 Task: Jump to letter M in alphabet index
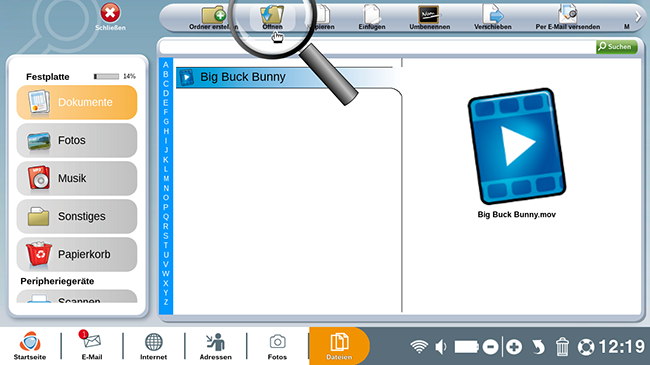click(x=166, y=179)
